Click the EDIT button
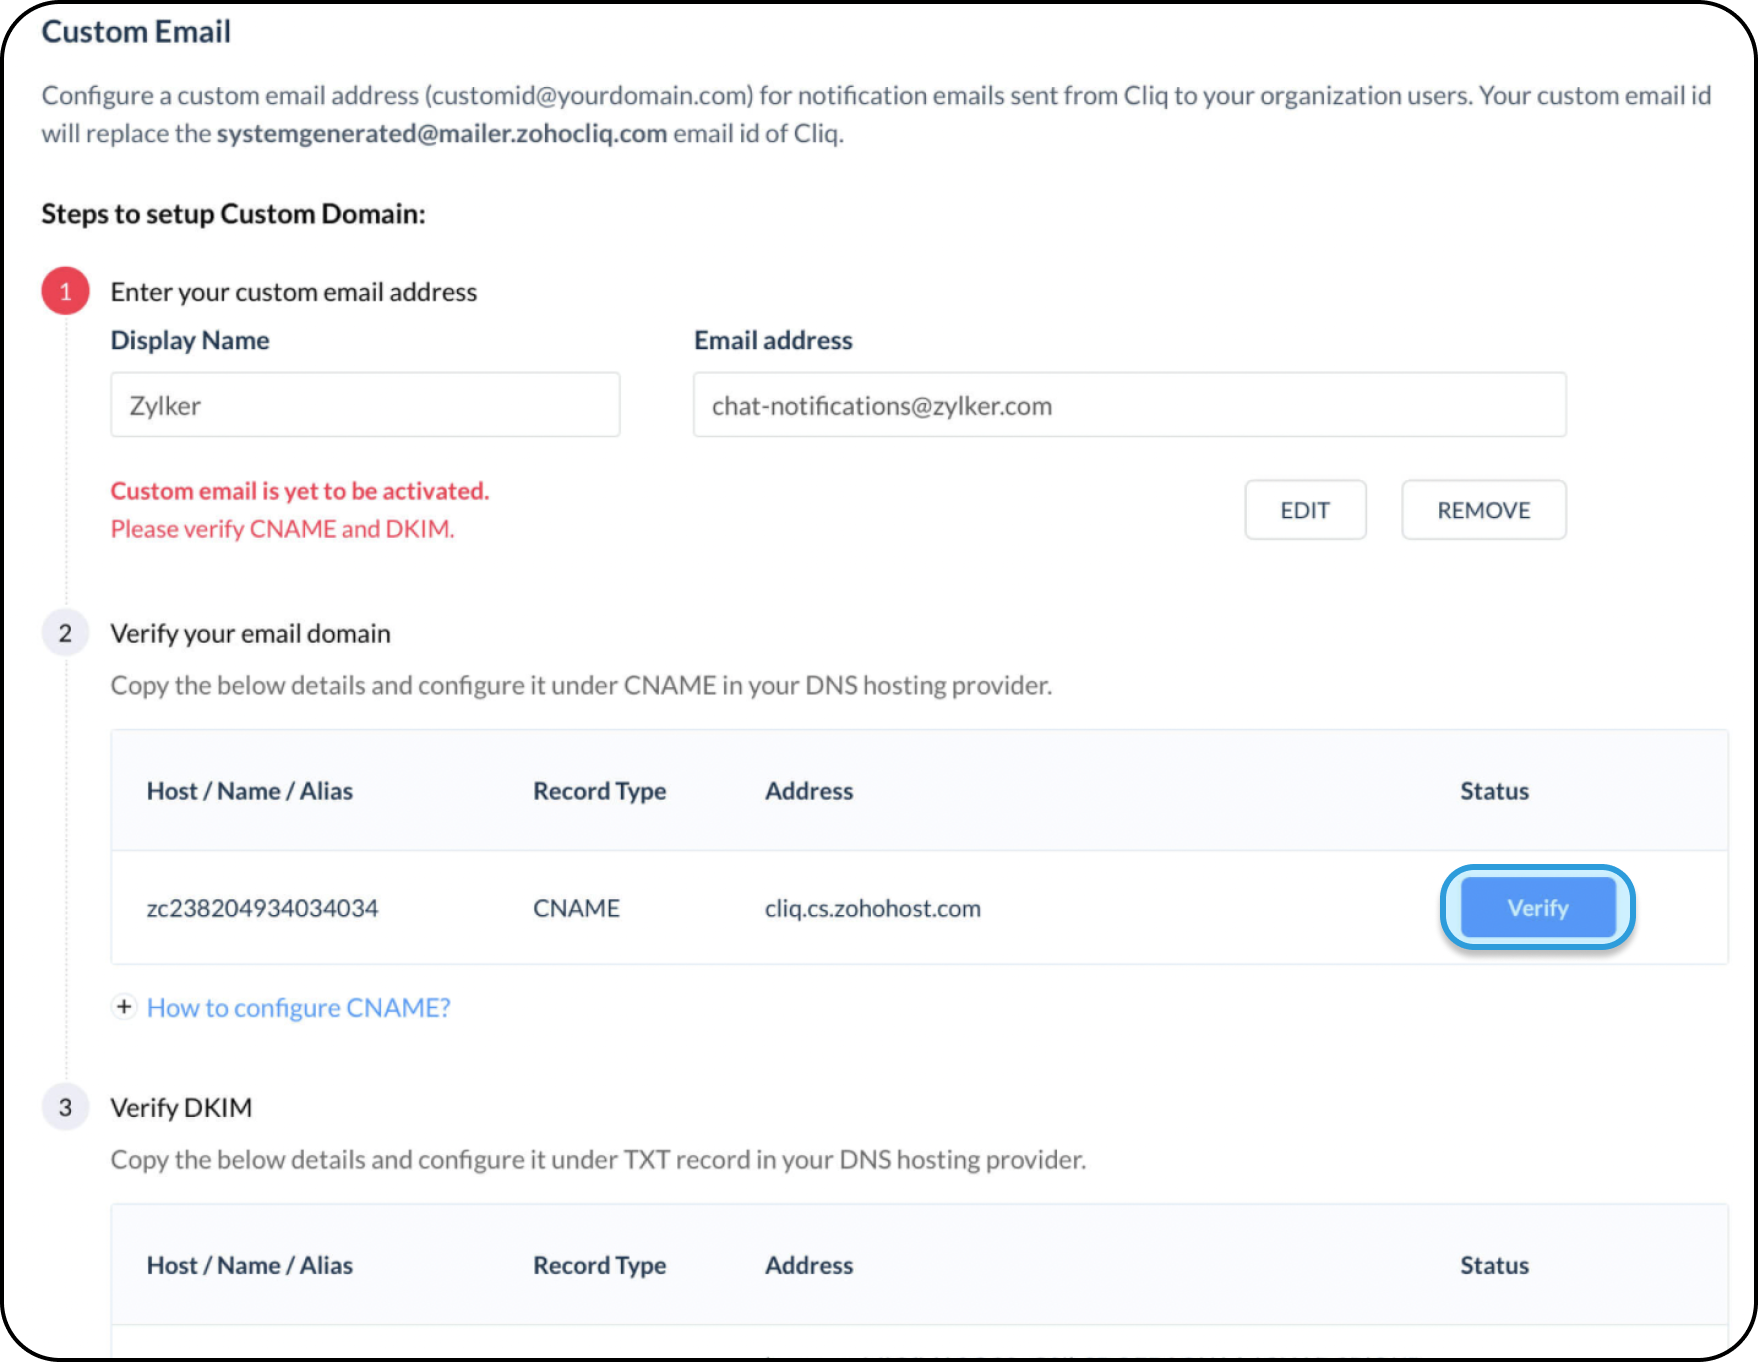The width and height of the screenshot is (1758, 1362). pyautogui.click(x=1304, y=510)
